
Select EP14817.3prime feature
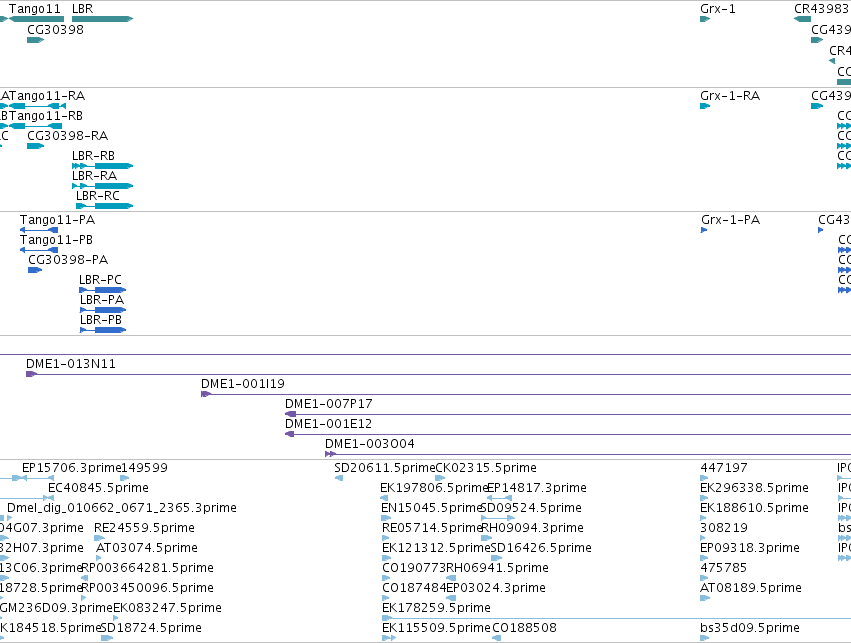point(499,498)
